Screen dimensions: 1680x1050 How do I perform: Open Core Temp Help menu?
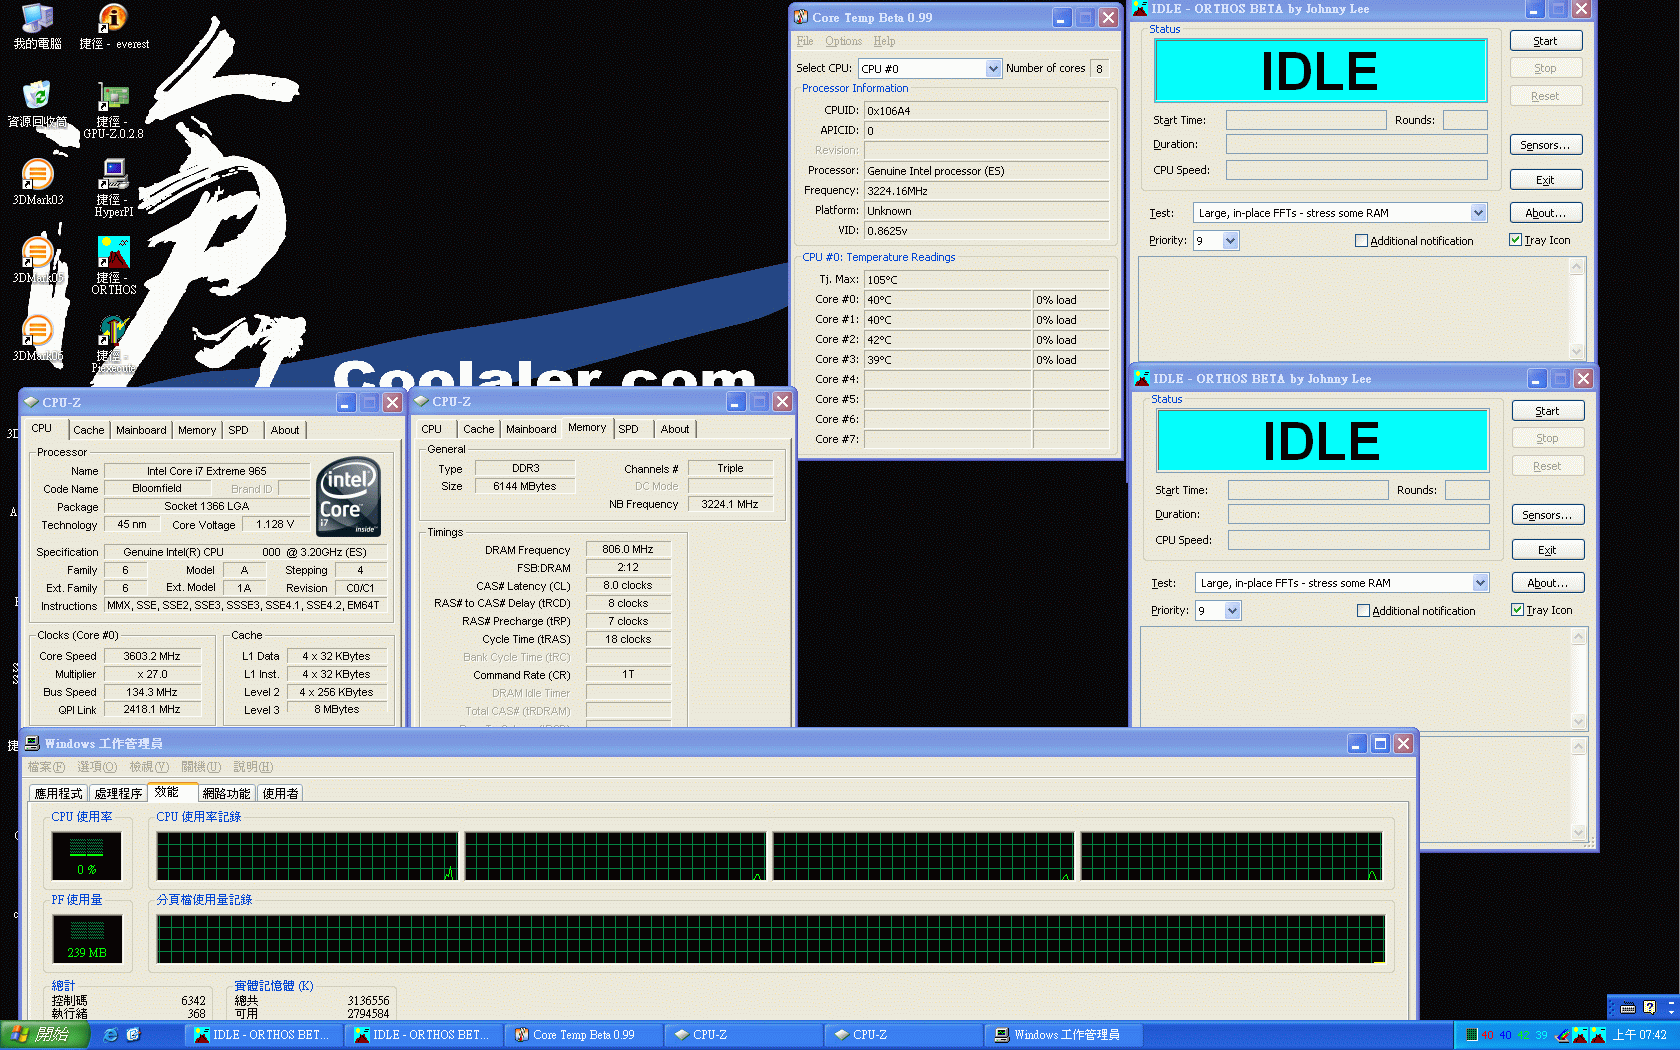tap(884, 41)
